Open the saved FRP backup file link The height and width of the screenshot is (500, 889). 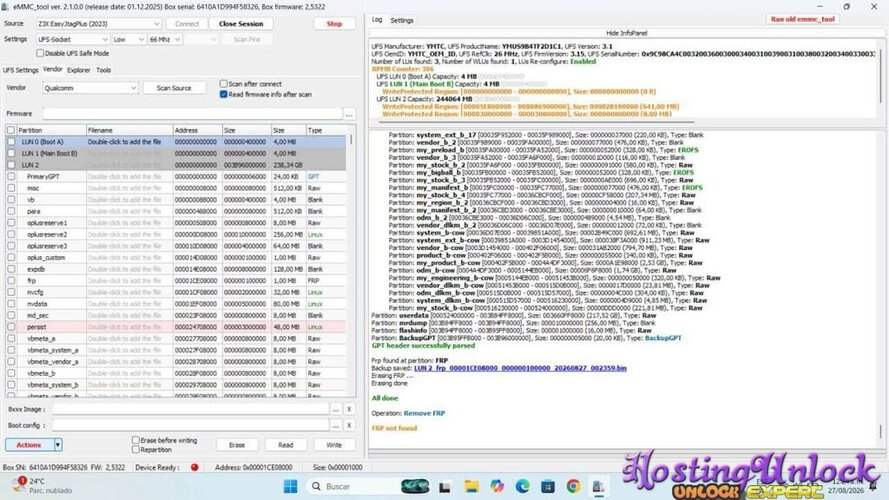[x=520, y=368]
